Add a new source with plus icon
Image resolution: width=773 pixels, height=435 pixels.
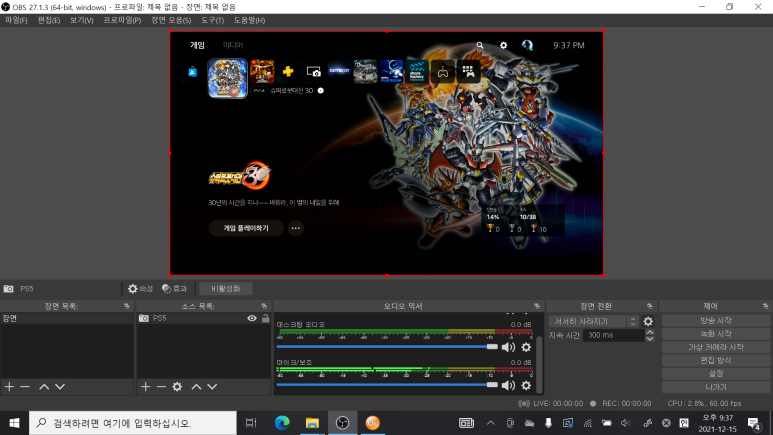pos(145,387)
